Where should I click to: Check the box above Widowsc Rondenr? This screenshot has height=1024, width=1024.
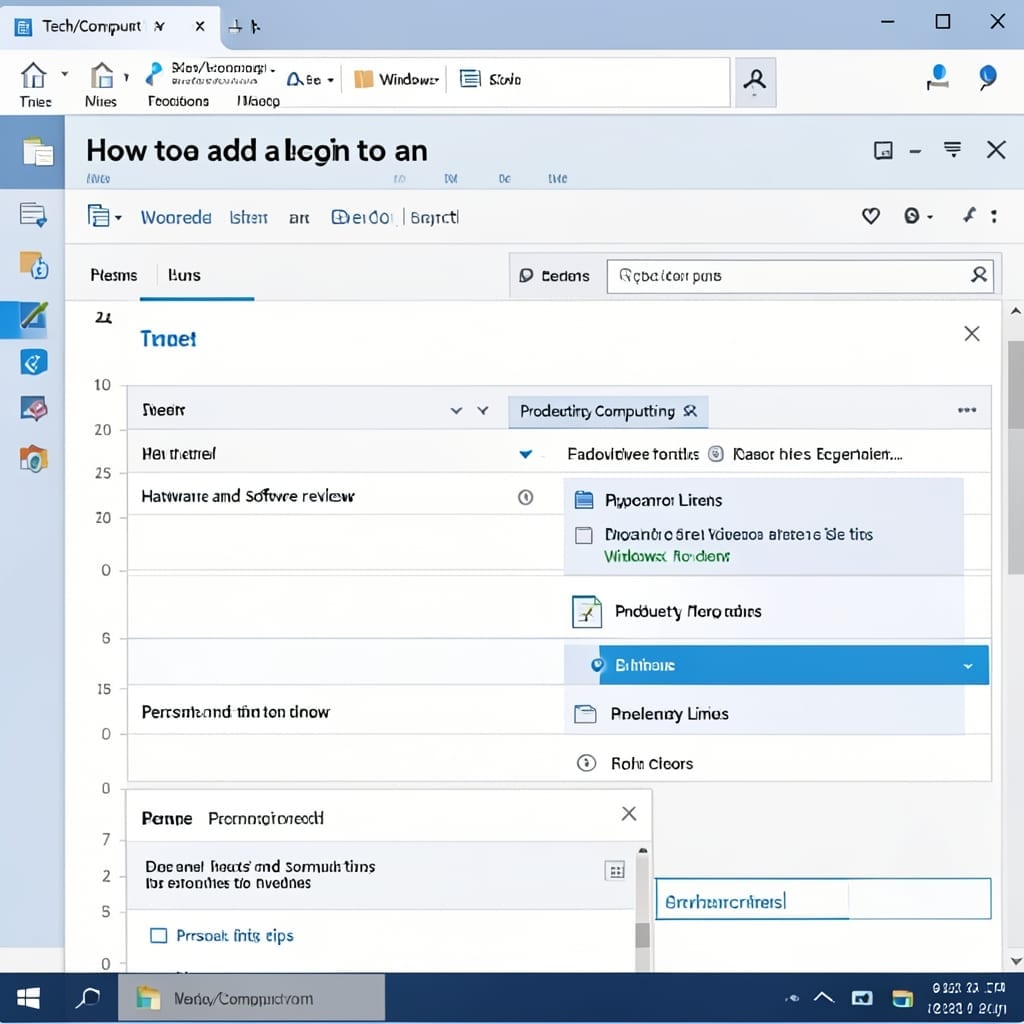[583, 536]
